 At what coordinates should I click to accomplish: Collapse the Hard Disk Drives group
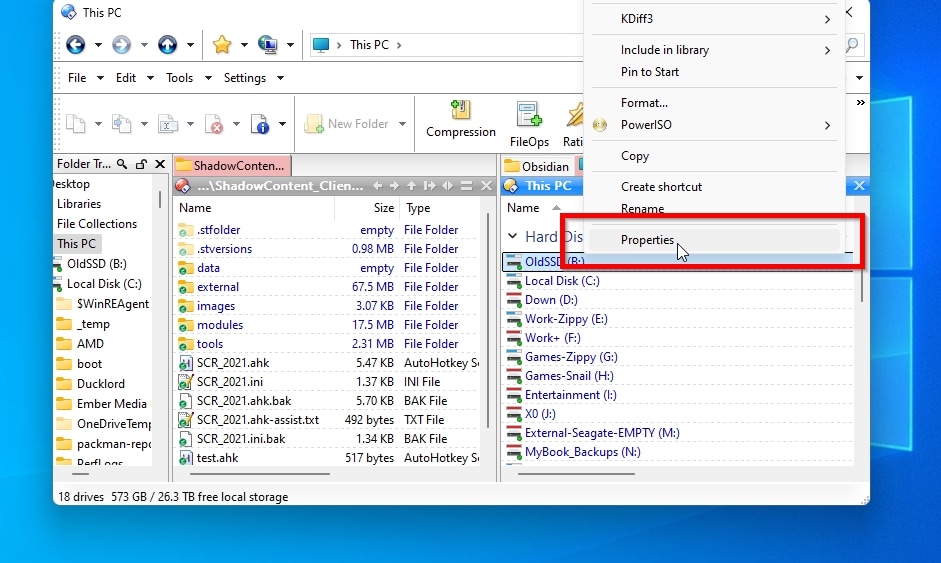pos(511,237)
